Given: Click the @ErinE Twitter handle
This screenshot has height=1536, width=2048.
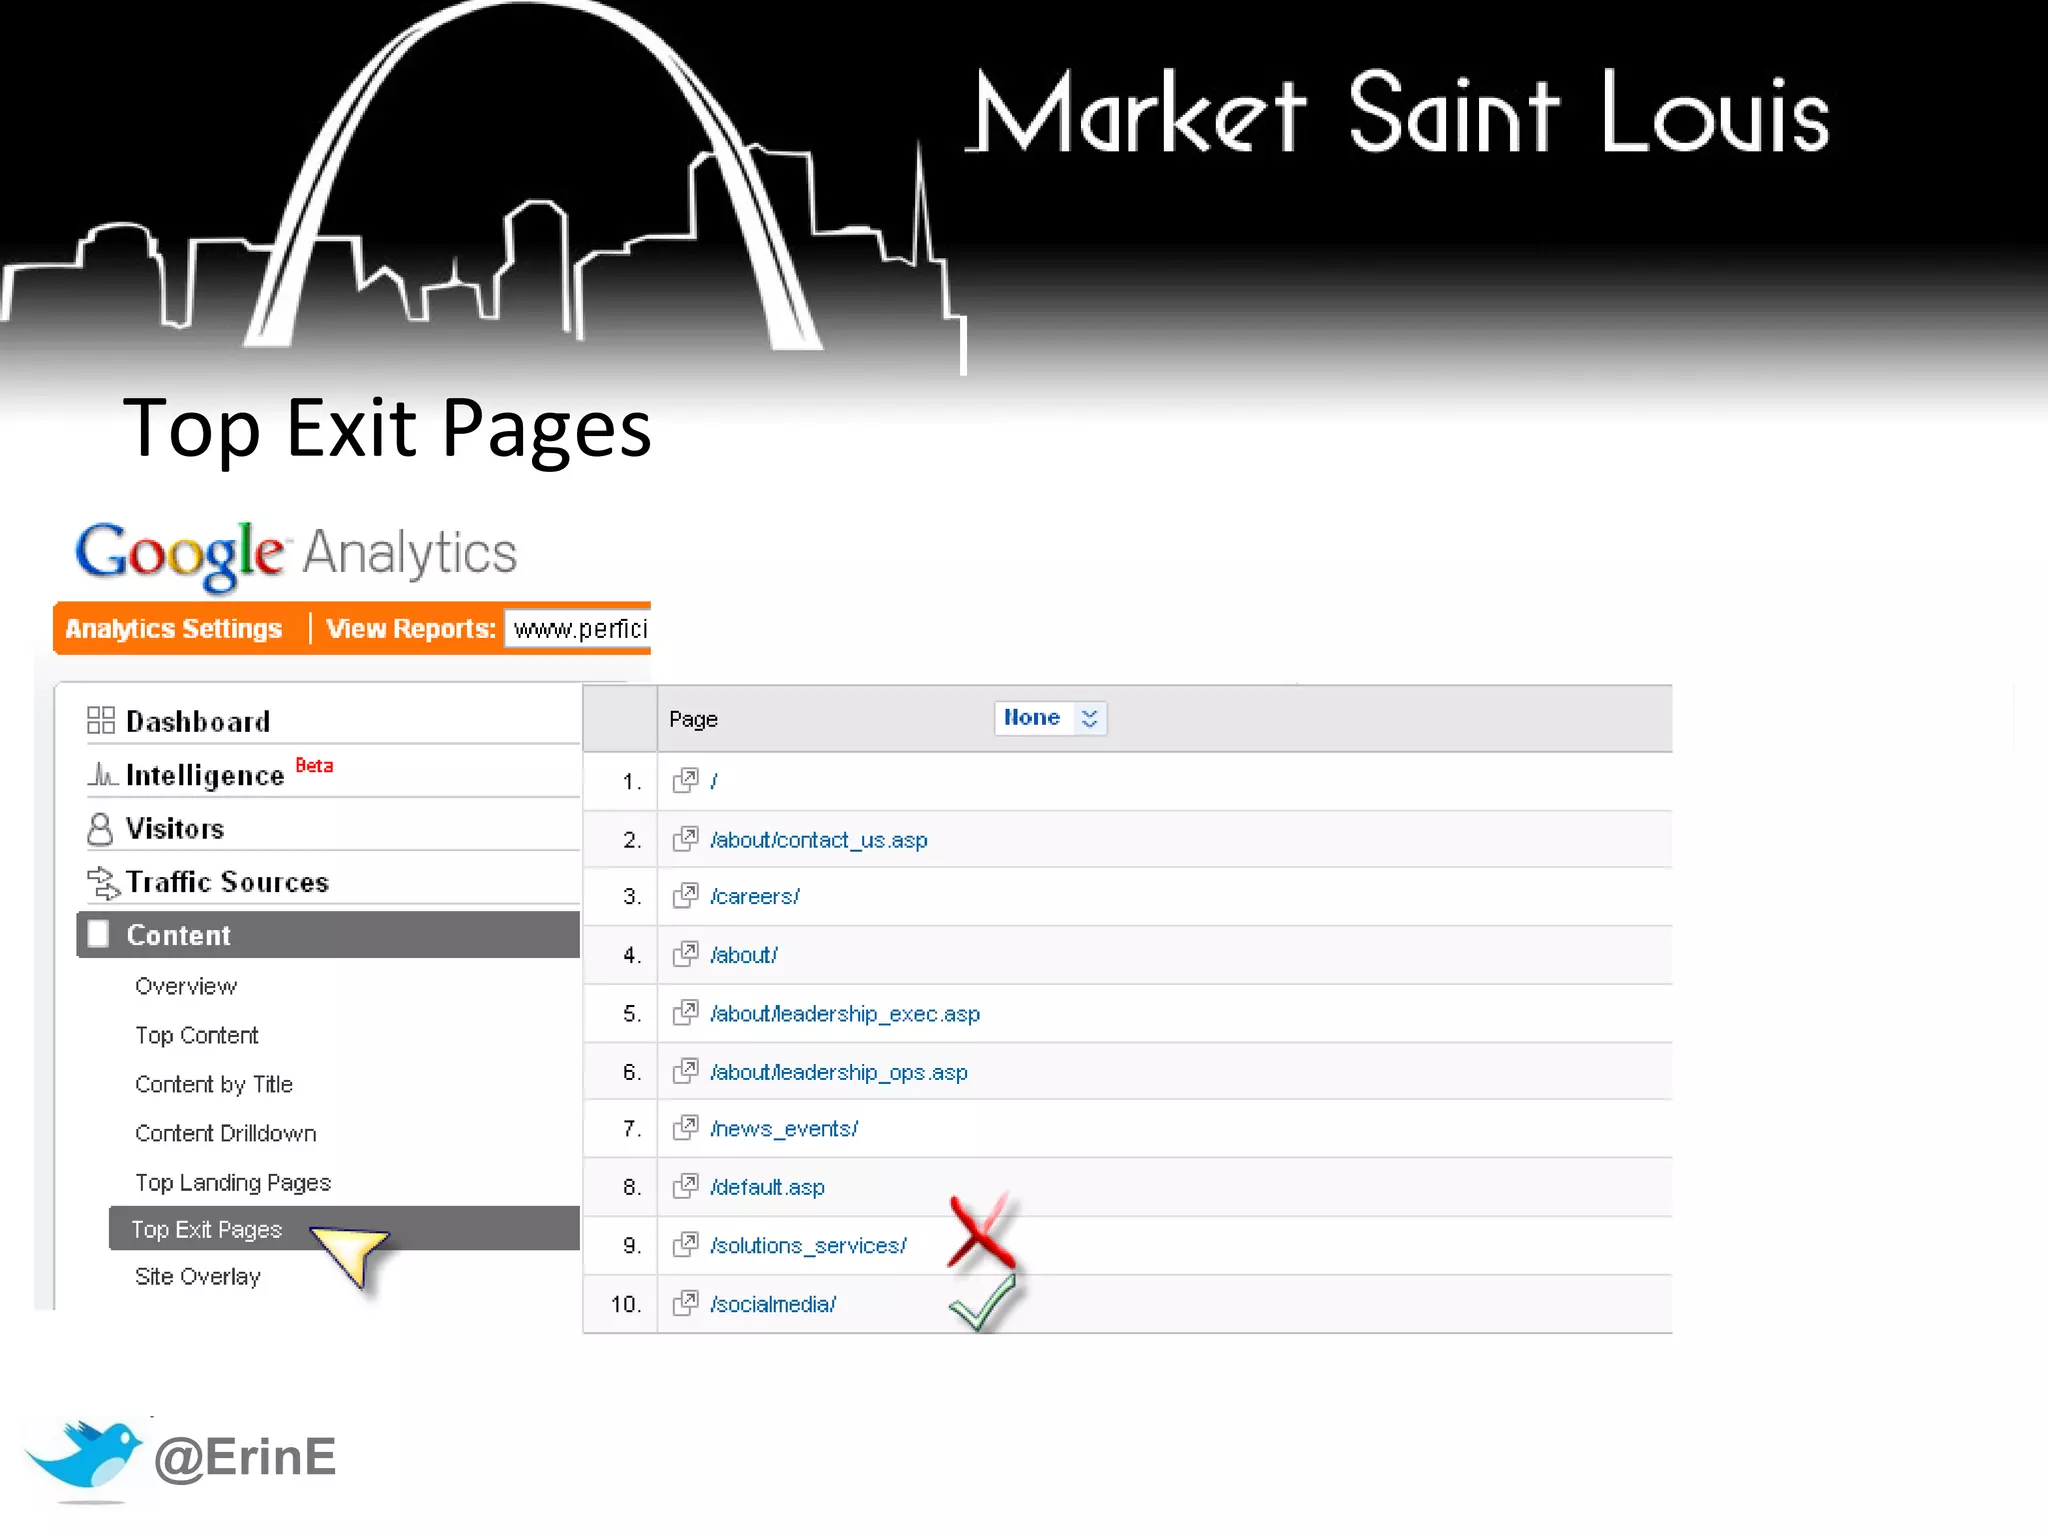Looking at the screenshot, I should click(245, 1456).
